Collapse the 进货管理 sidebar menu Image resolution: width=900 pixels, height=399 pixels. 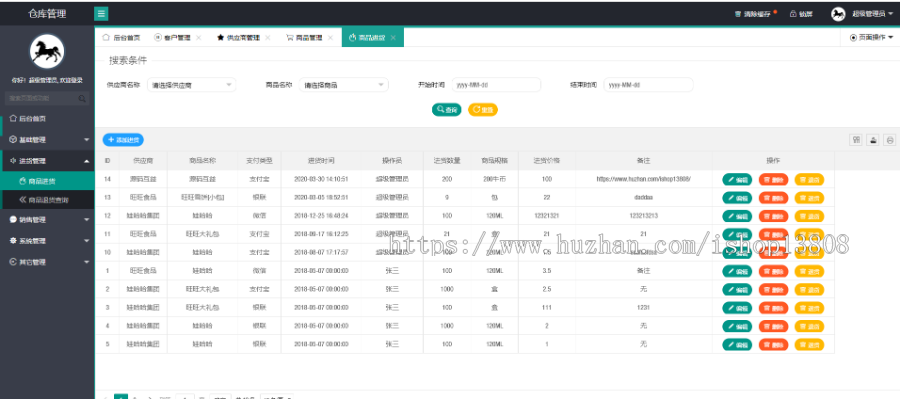click(47, 161)
